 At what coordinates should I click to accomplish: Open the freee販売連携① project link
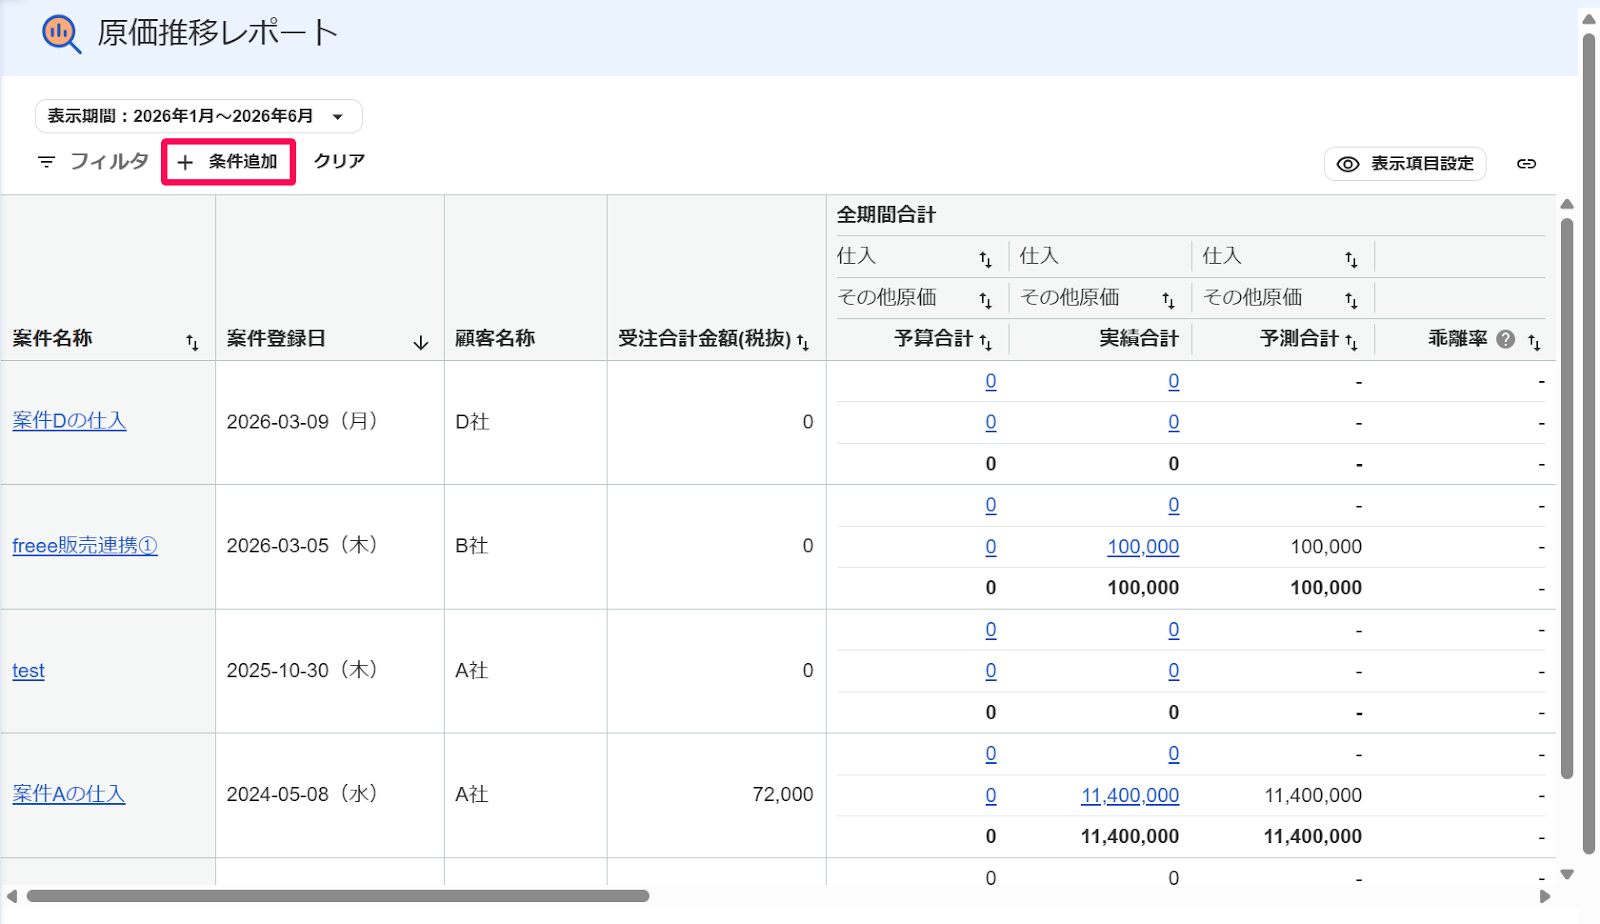pyautogui.click(x=85, y=546)
